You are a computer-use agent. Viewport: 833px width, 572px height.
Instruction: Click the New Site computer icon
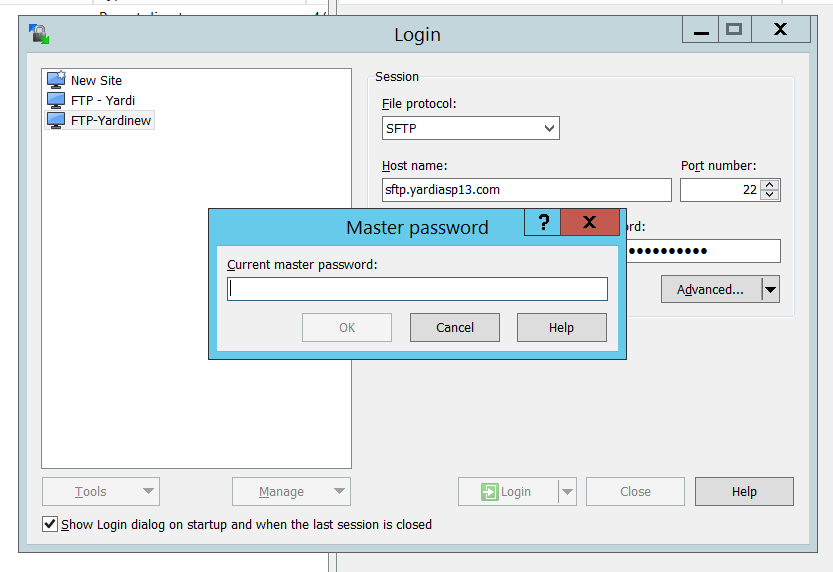[56, 80]
